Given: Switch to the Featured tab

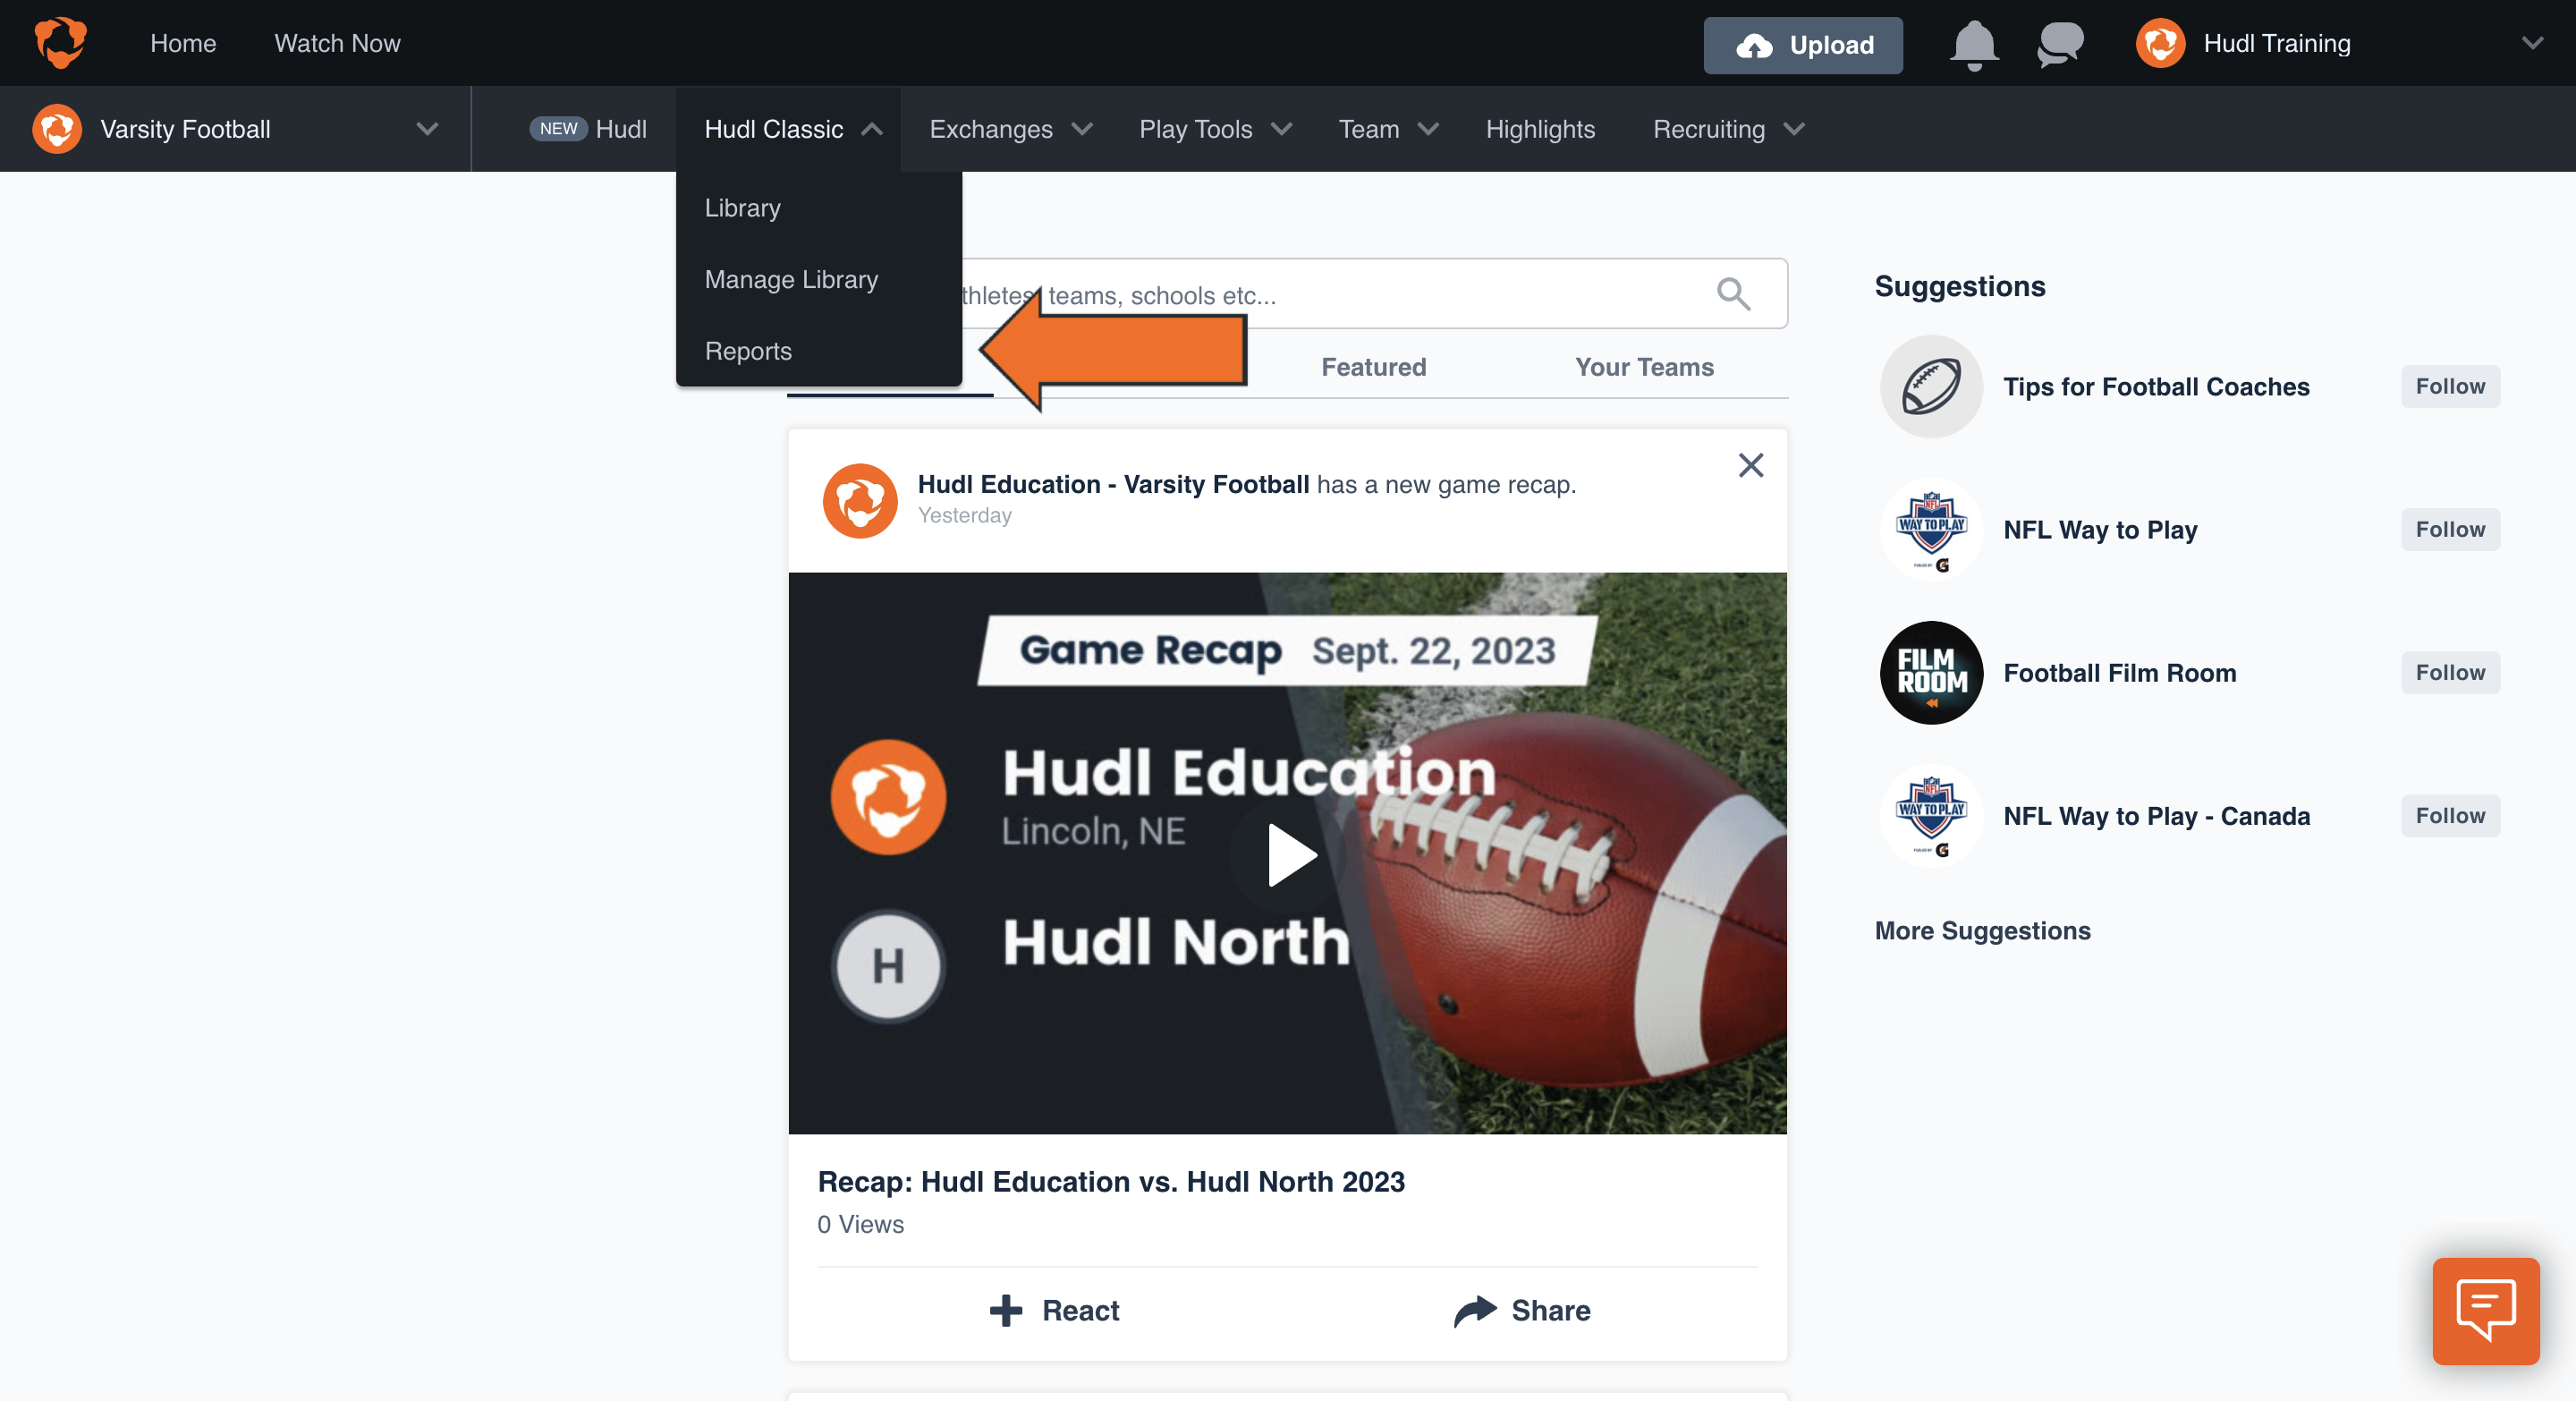Looking at the screenshot, I should coord(1374,367).
